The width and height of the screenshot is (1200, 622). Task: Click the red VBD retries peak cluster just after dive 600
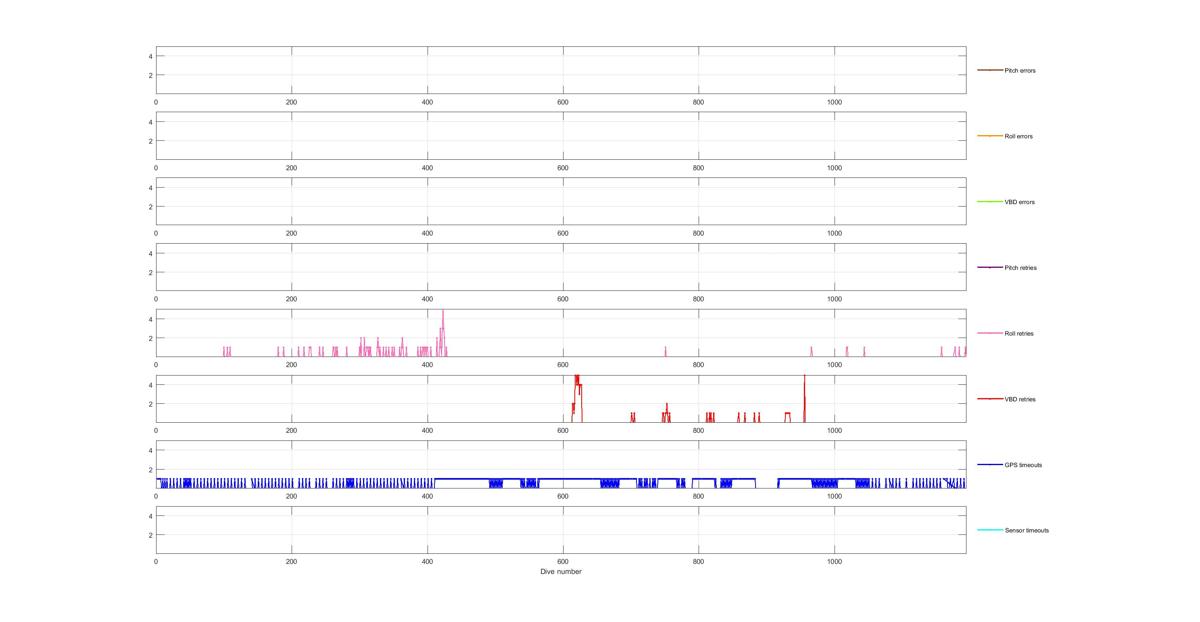pyautogui.click(x=577, y=397)
